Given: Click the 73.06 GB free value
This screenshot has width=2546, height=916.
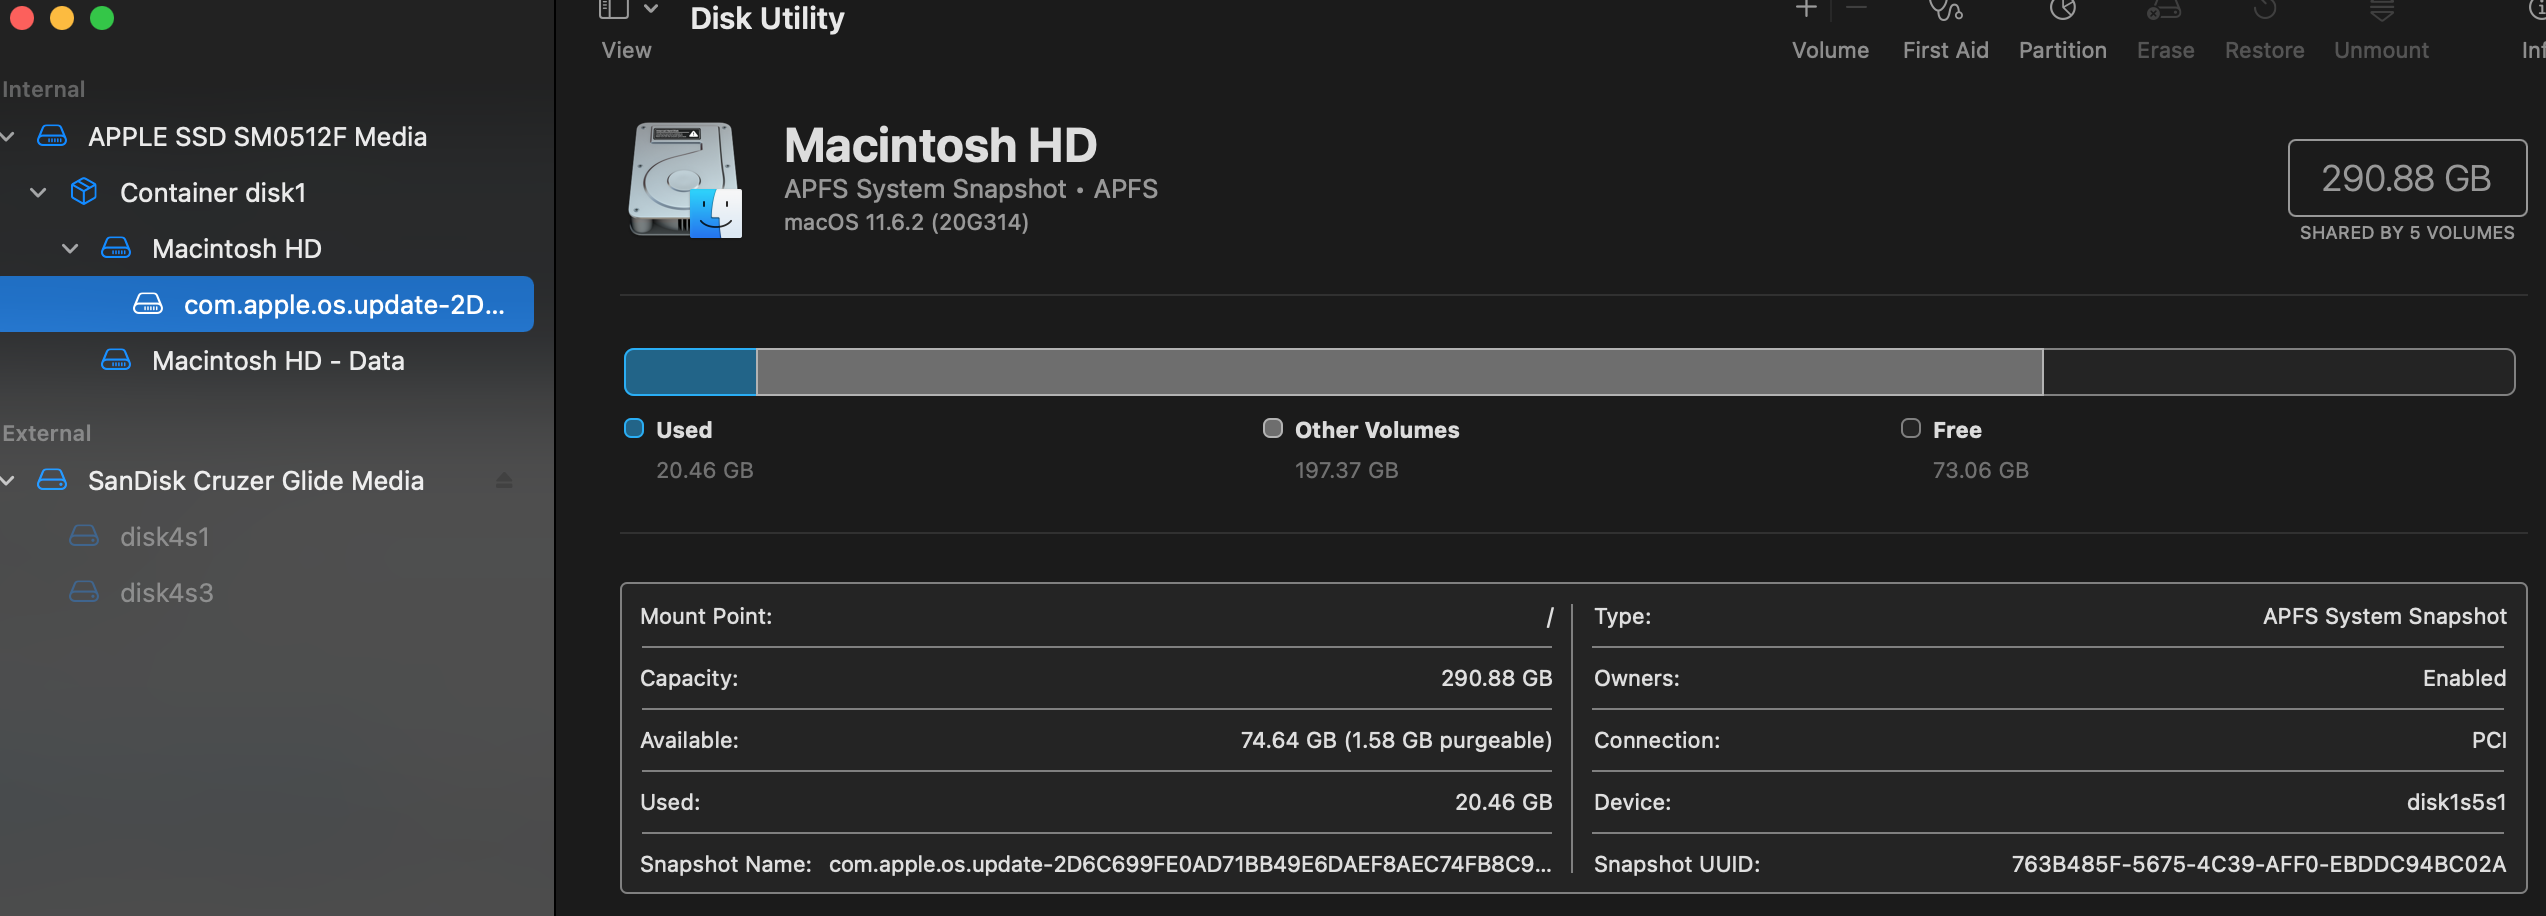Looking at the screenshot, I should [1980, 470].
